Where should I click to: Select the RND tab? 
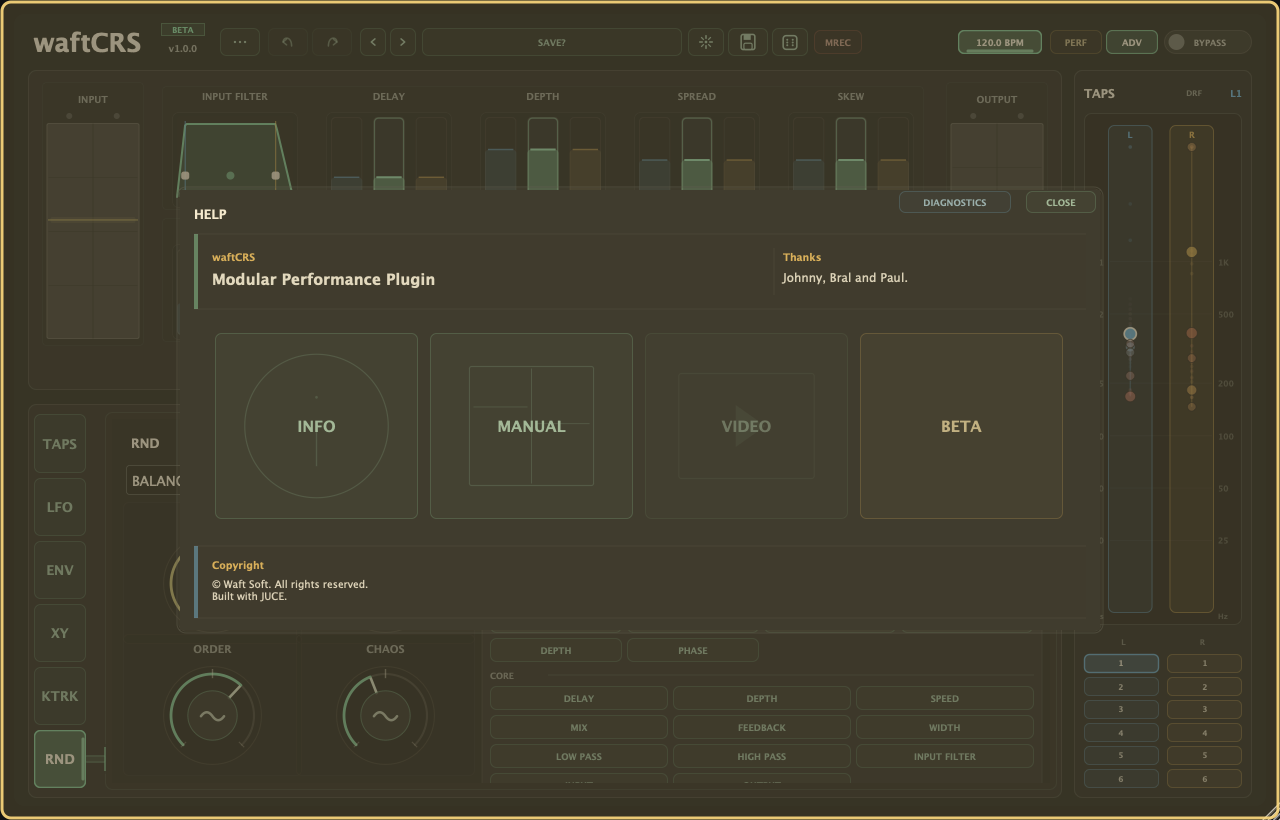click(60, 759)
